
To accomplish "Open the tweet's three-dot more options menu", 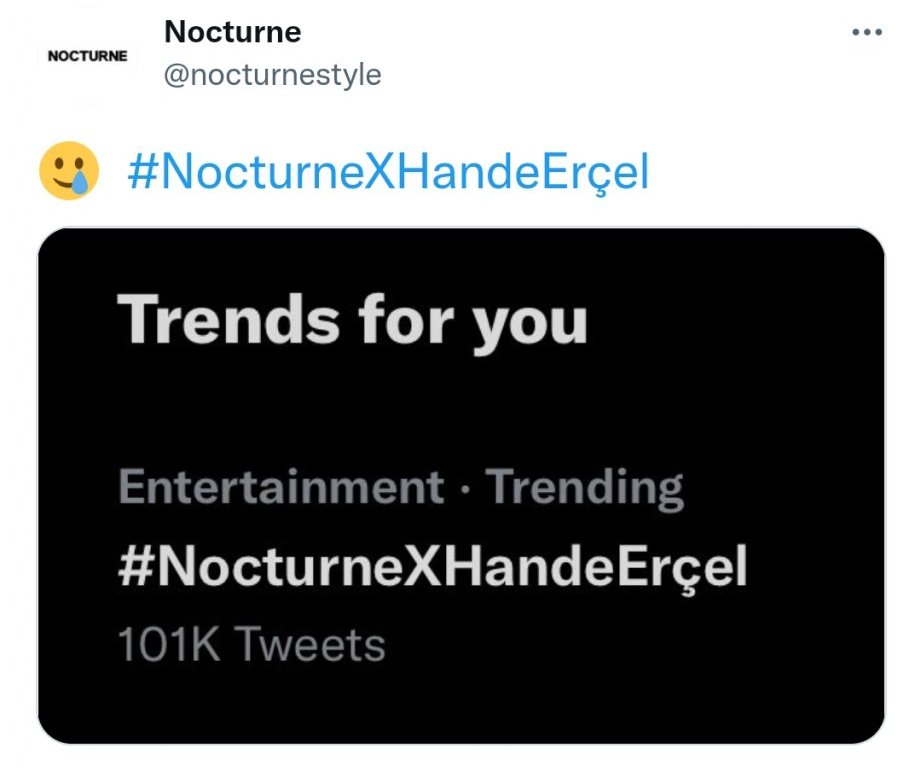I will (867, 33).
